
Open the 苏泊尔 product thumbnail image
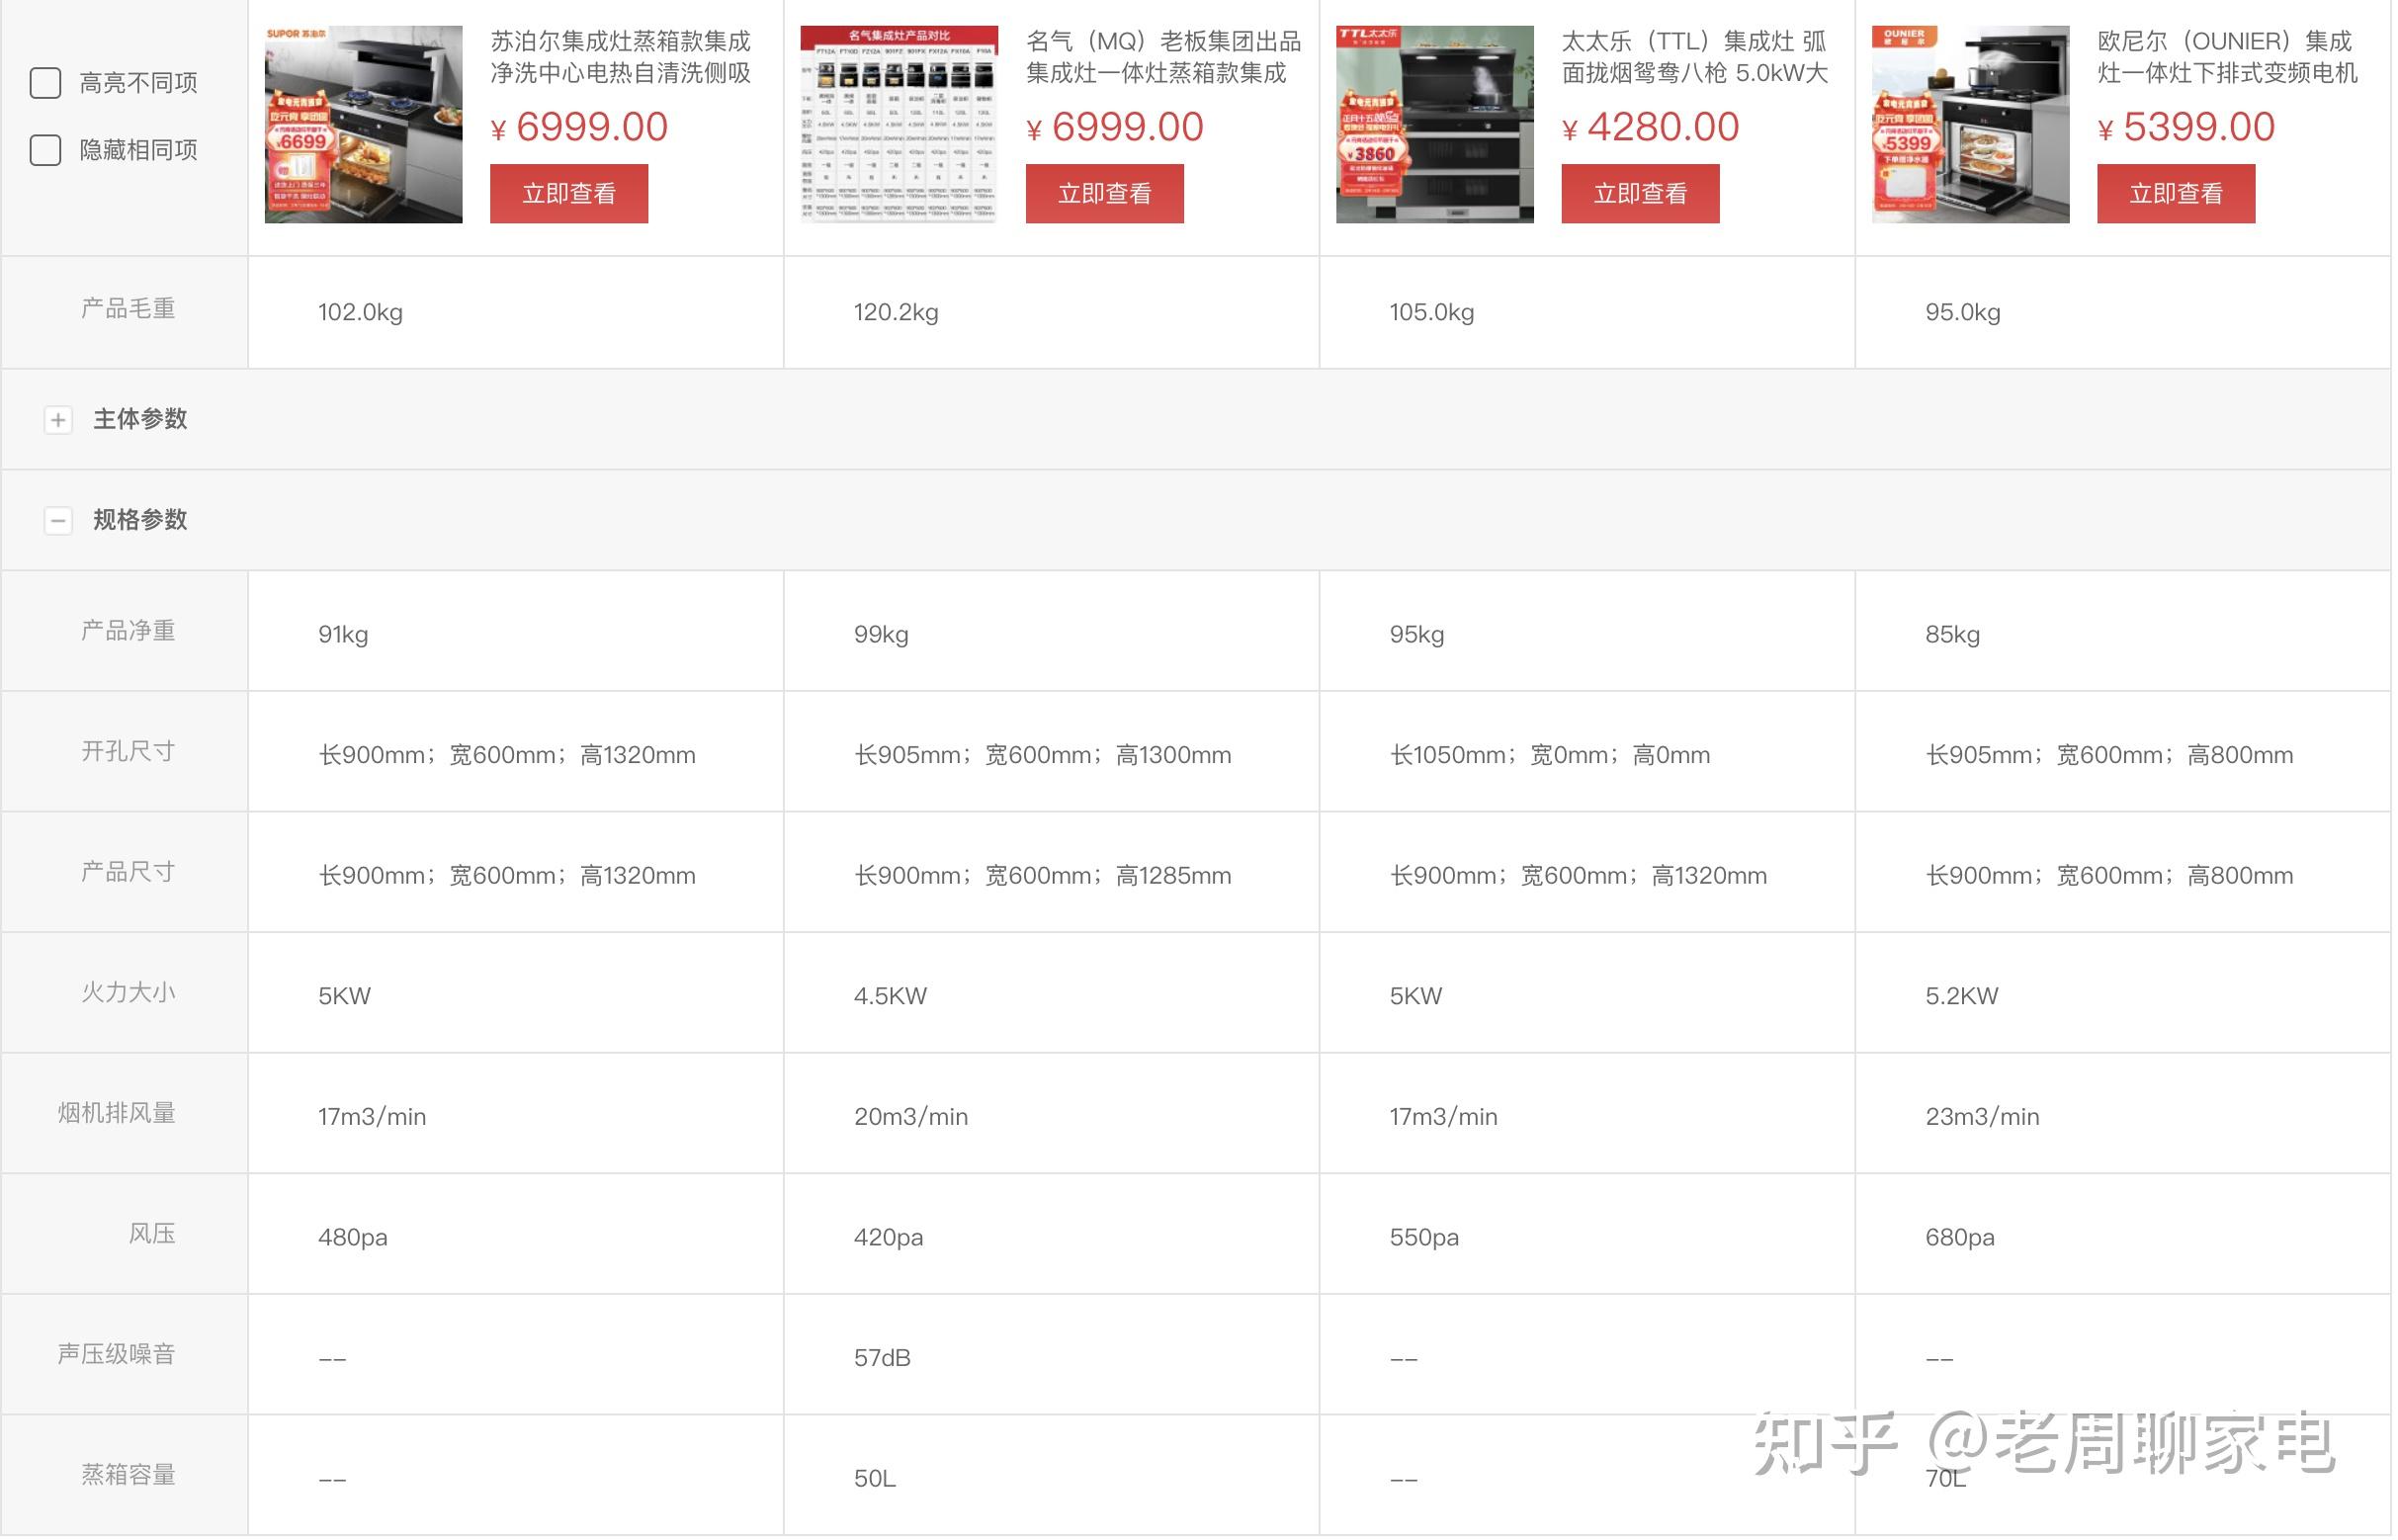[x=364, y=124]
